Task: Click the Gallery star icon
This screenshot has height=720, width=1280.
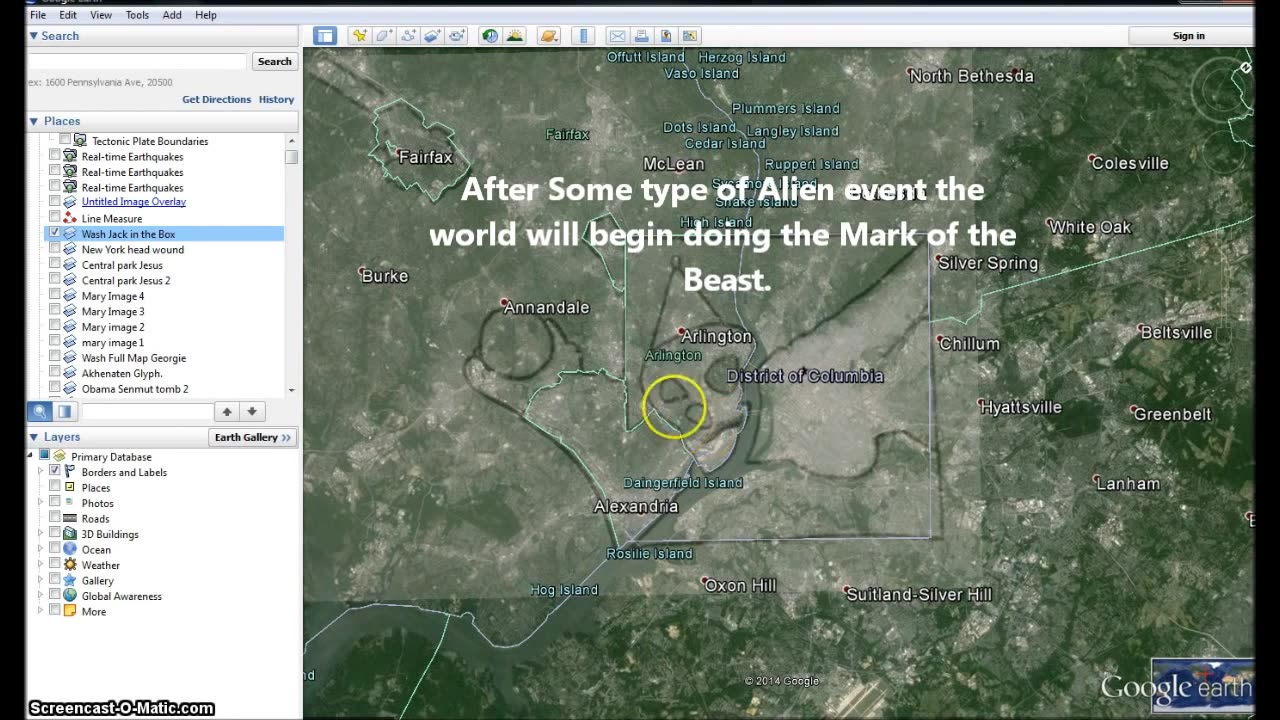Action: (x=70, y=580)
